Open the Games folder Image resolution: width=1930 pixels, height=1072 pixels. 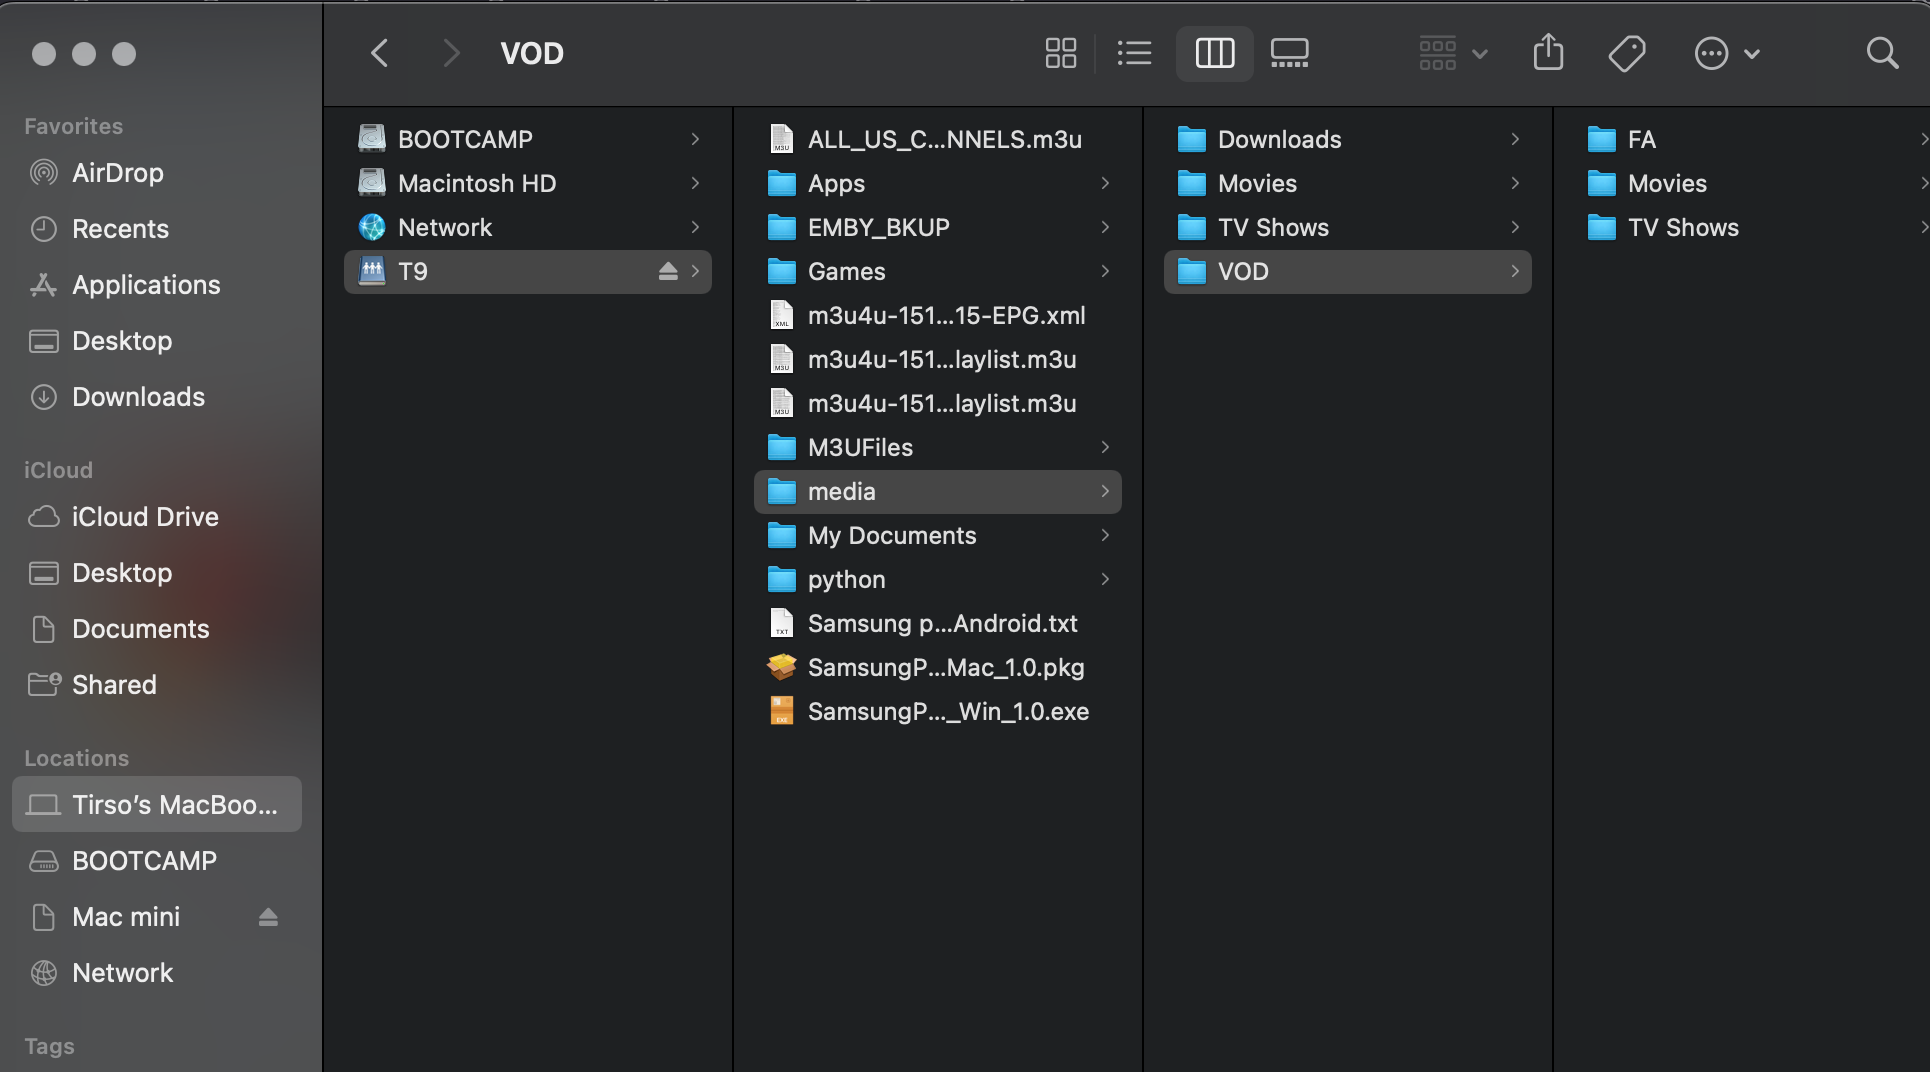[x=938, y=271]
